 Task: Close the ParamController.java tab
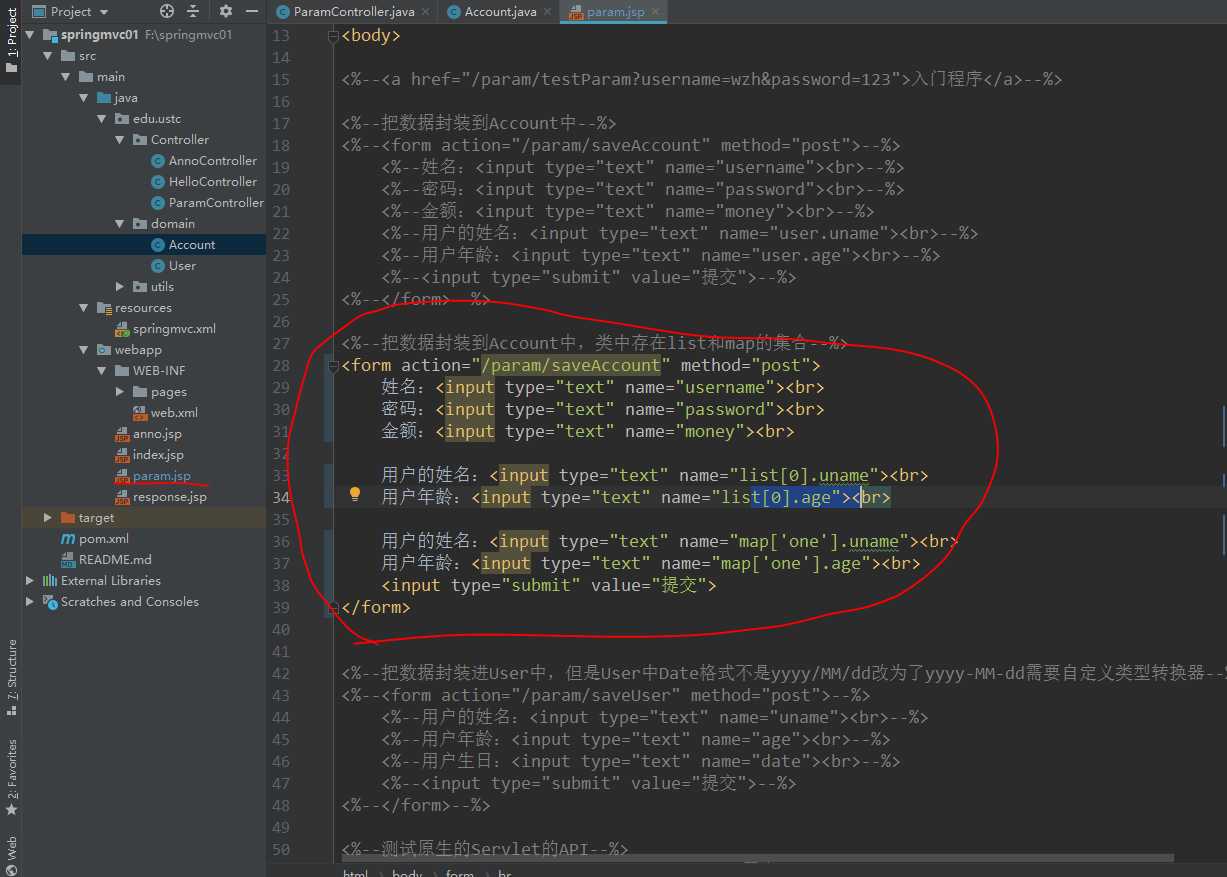click(426, 12)
